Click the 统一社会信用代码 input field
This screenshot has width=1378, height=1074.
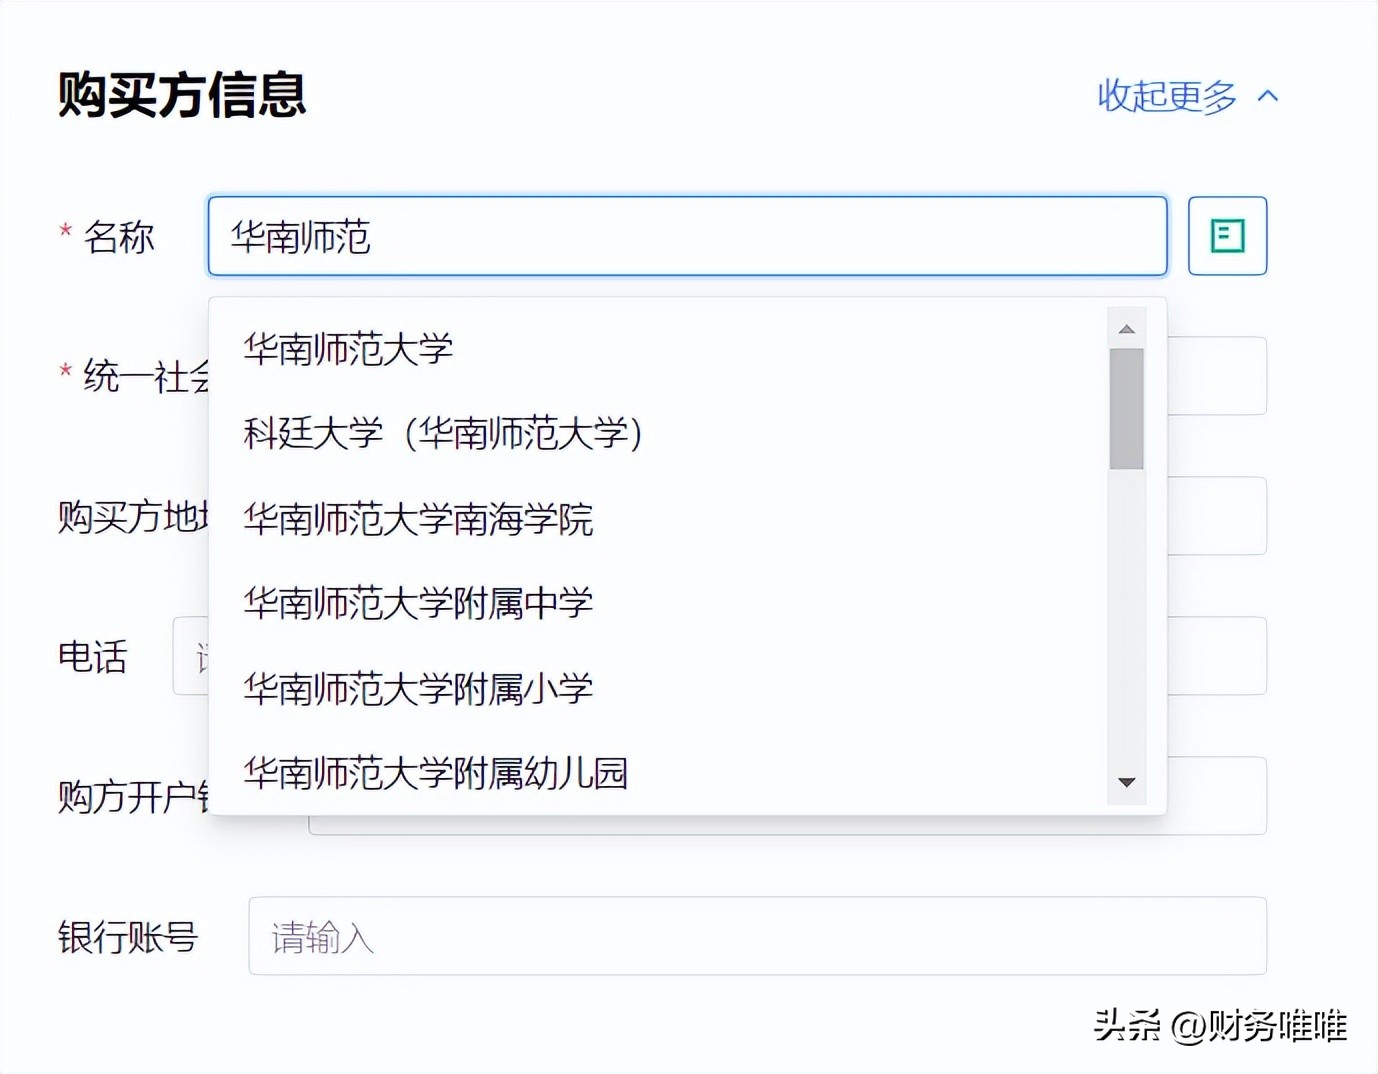1210,376
